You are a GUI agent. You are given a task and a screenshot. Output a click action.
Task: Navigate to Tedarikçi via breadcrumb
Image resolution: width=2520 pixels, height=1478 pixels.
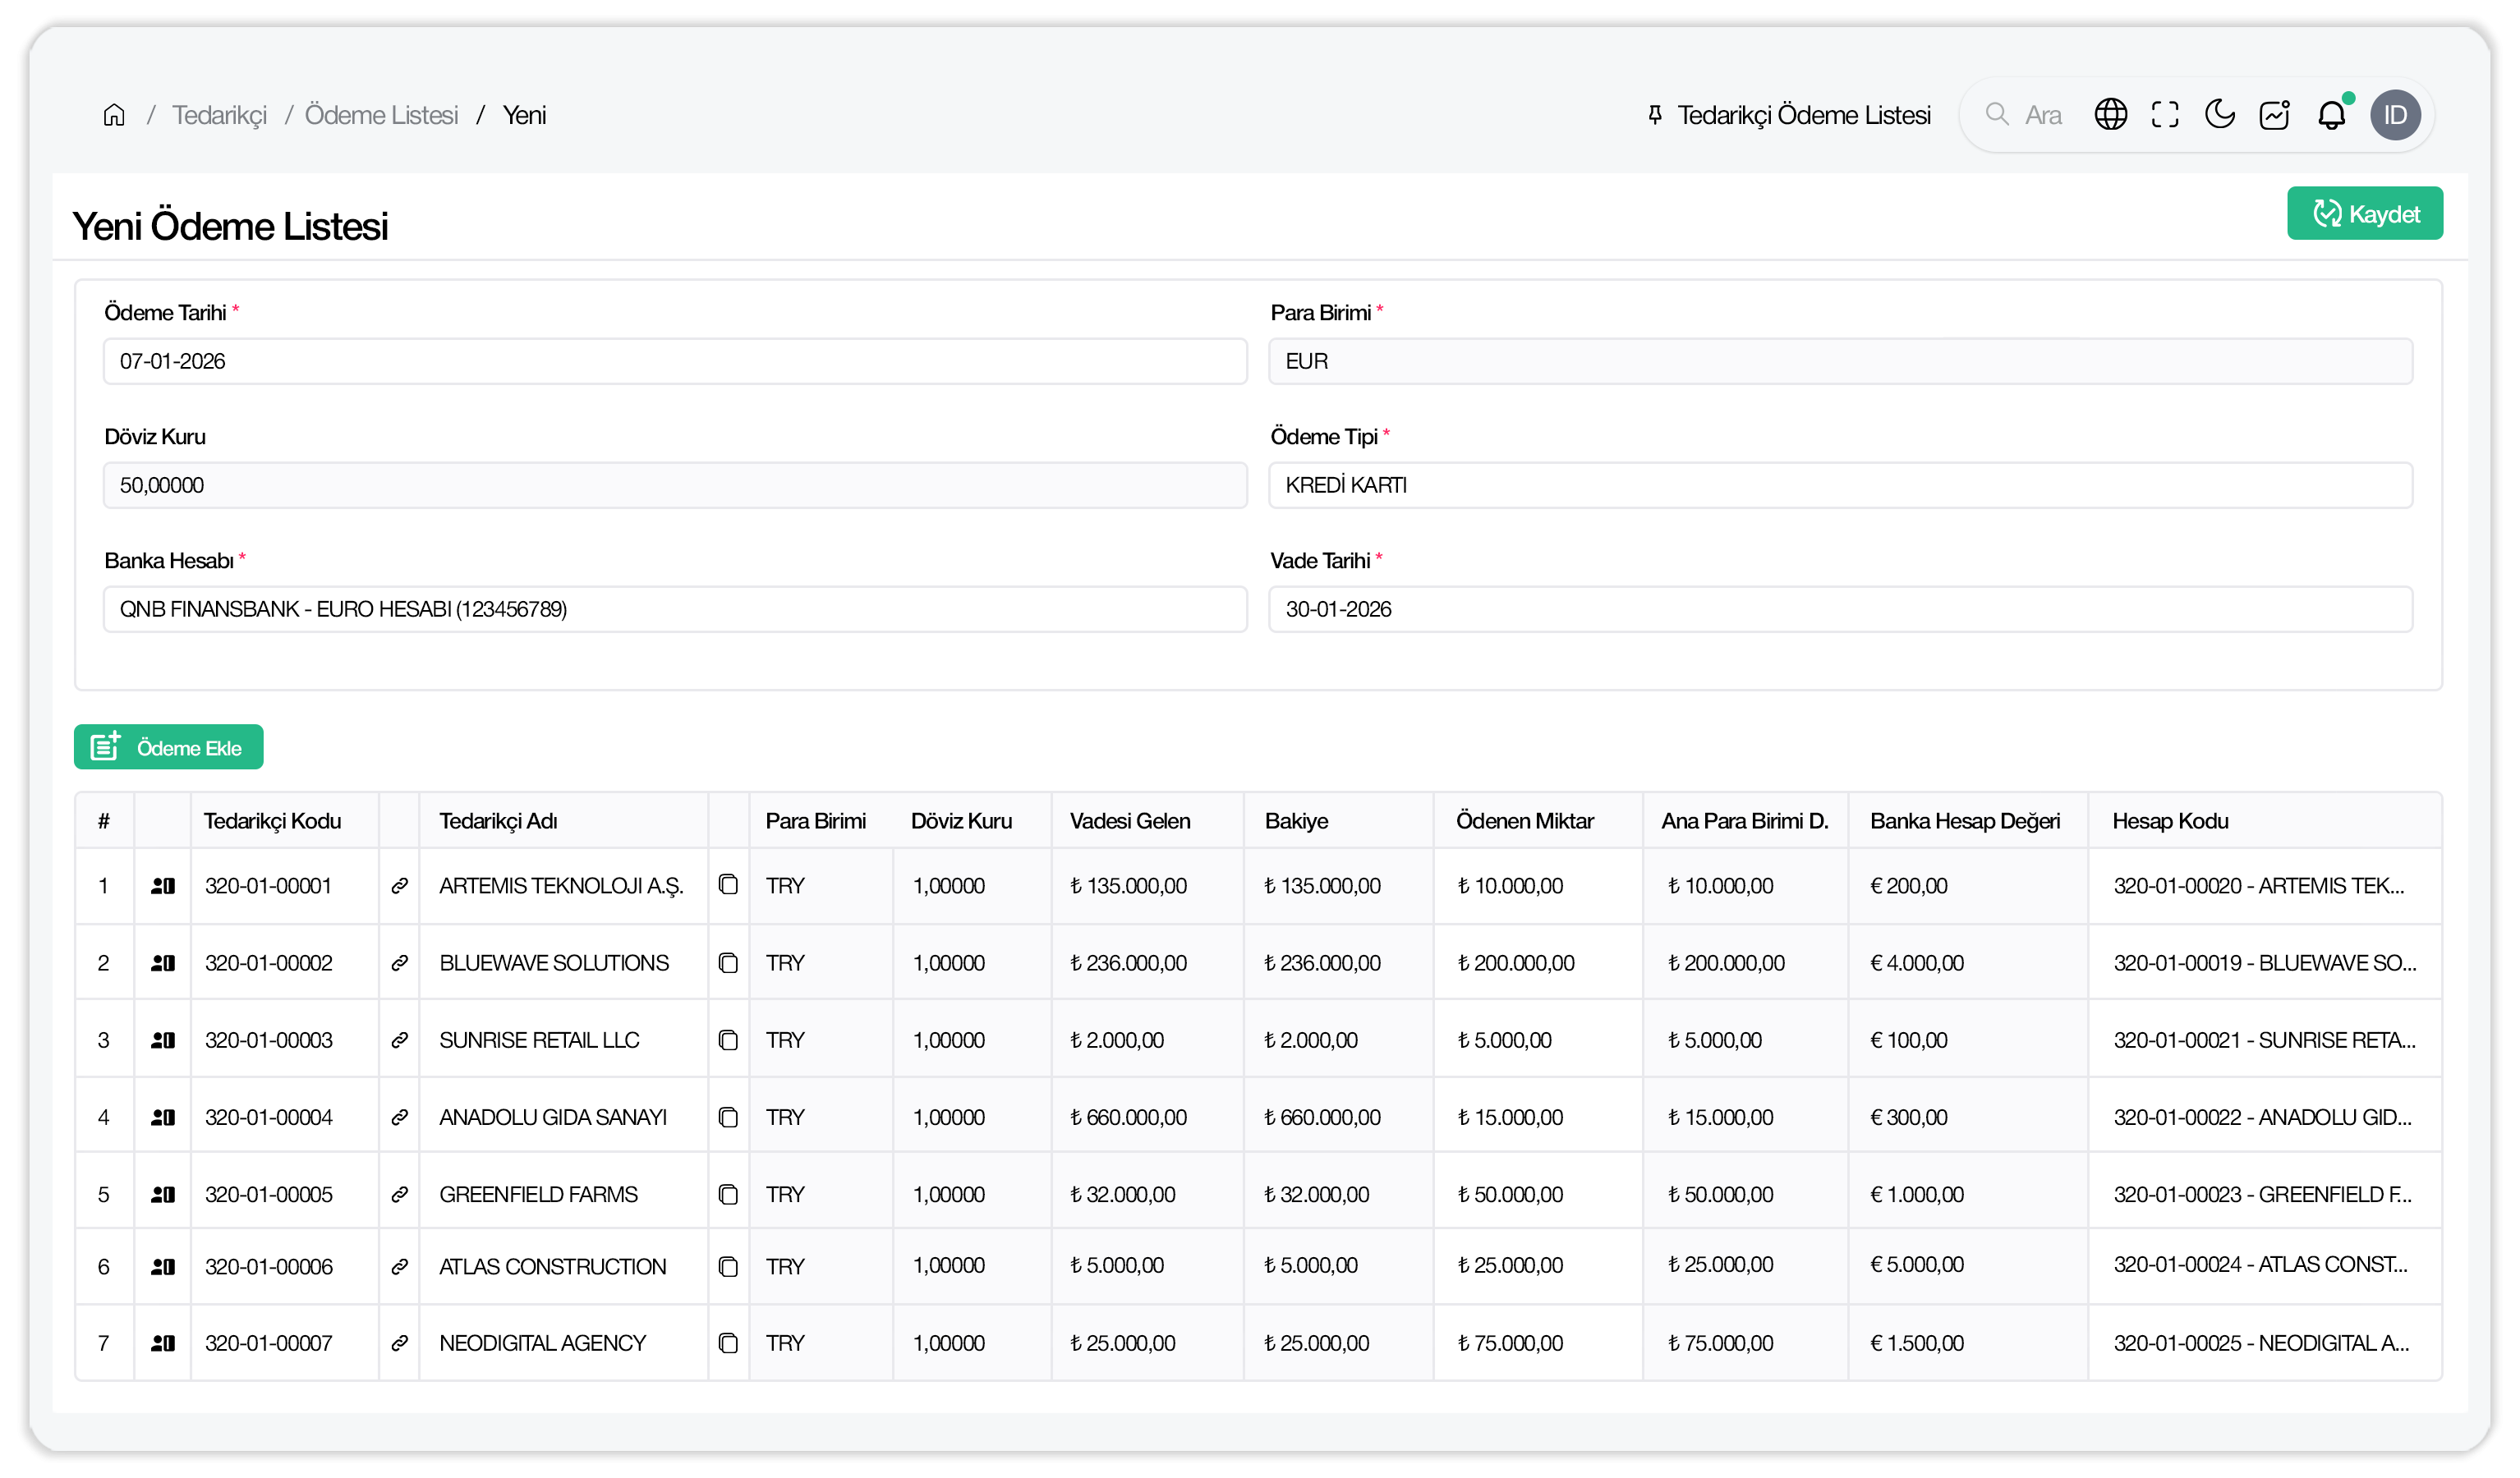pyautogui.click(x=220, y=114)
